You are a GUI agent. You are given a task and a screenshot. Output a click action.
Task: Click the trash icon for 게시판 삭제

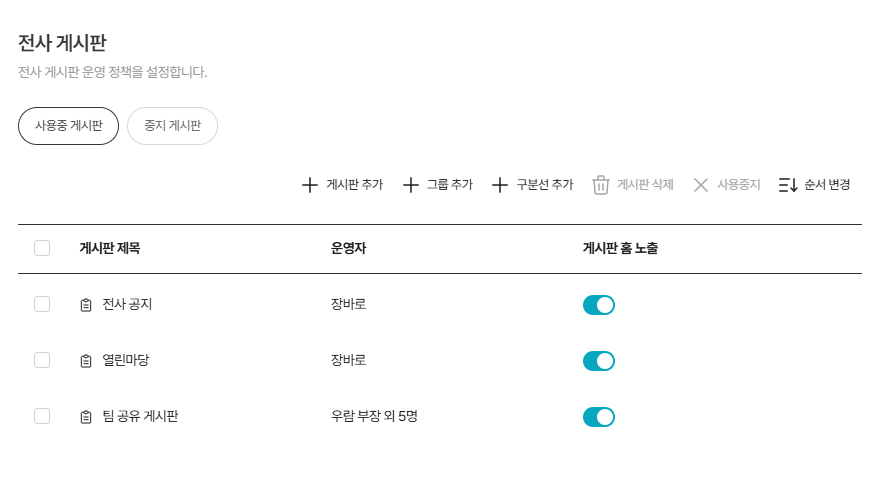pyautogui.click(x=601, y=185)
